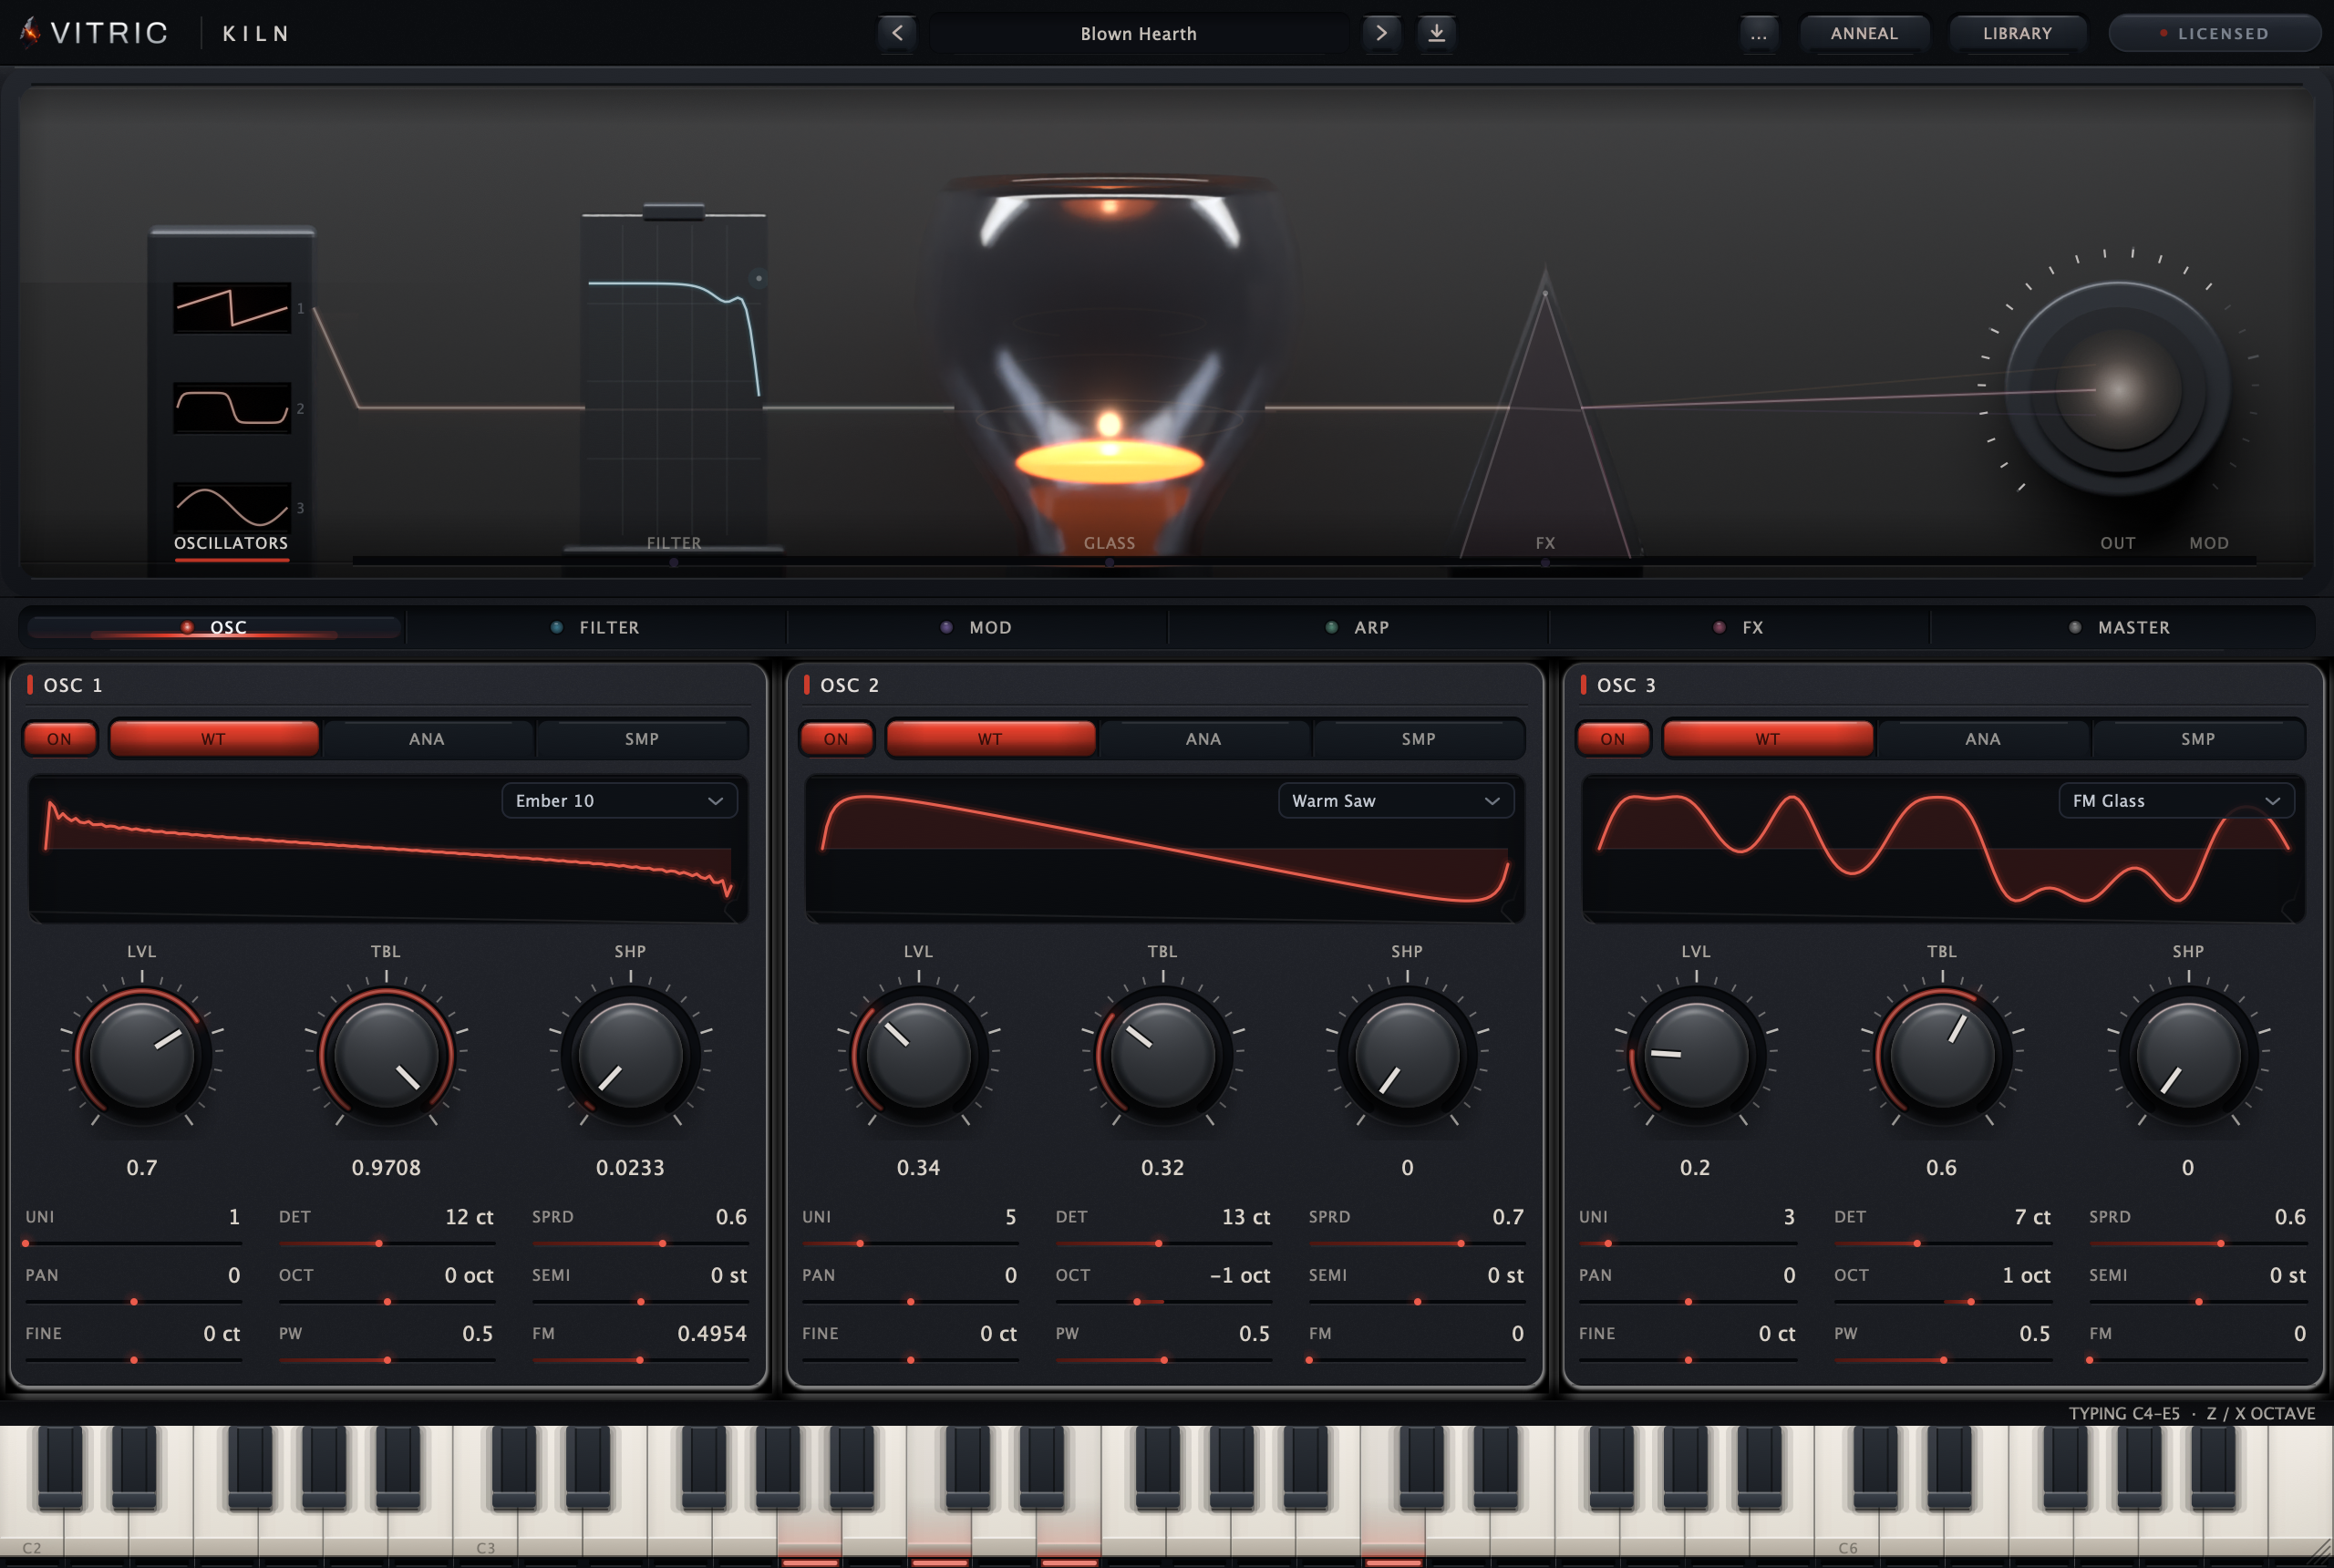Image resolution: width=2334 pixels, height=1568 pixels.
Task: Open the ellipsis more options button
Action: [1758, 33]
